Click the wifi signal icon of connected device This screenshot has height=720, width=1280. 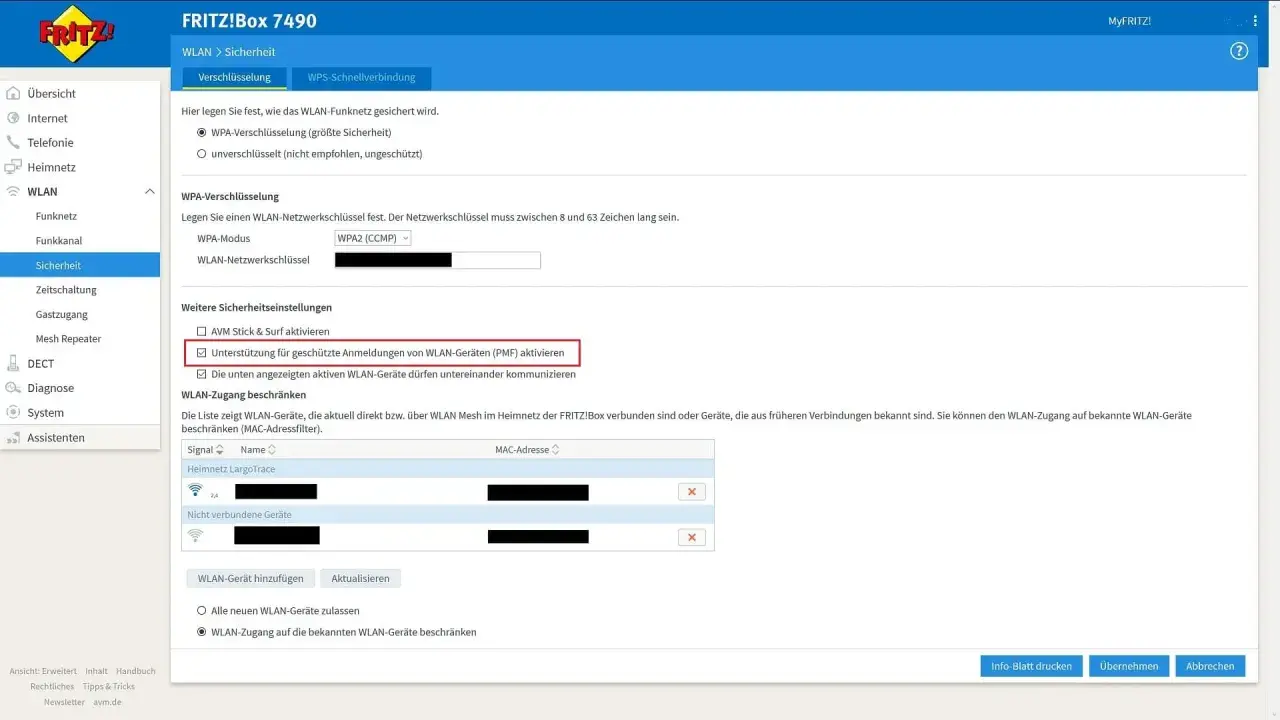tap(196, 490)
